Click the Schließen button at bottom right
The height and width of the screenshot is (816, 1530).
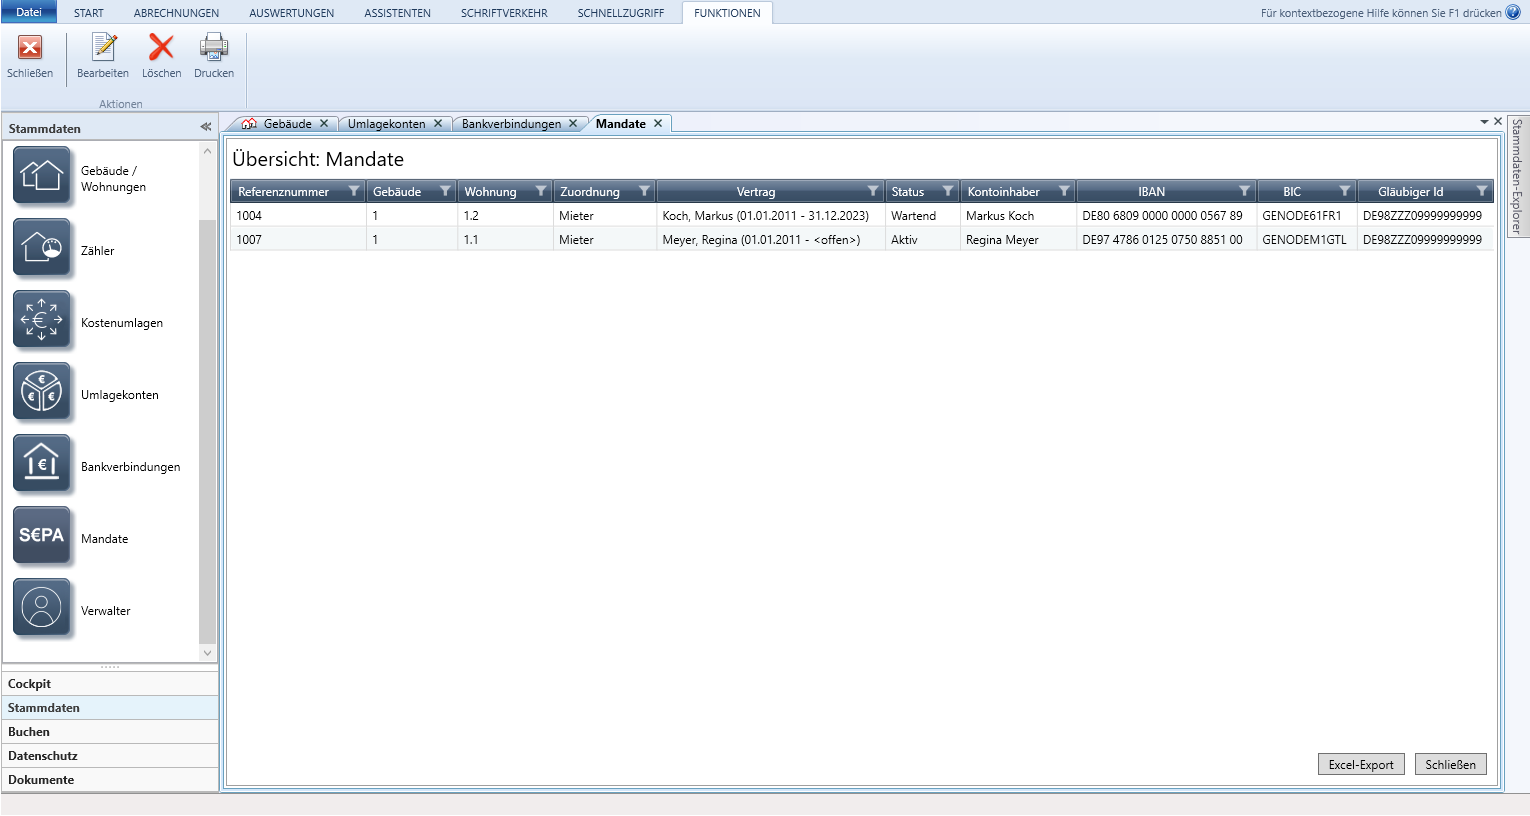tap(1450, 765)
